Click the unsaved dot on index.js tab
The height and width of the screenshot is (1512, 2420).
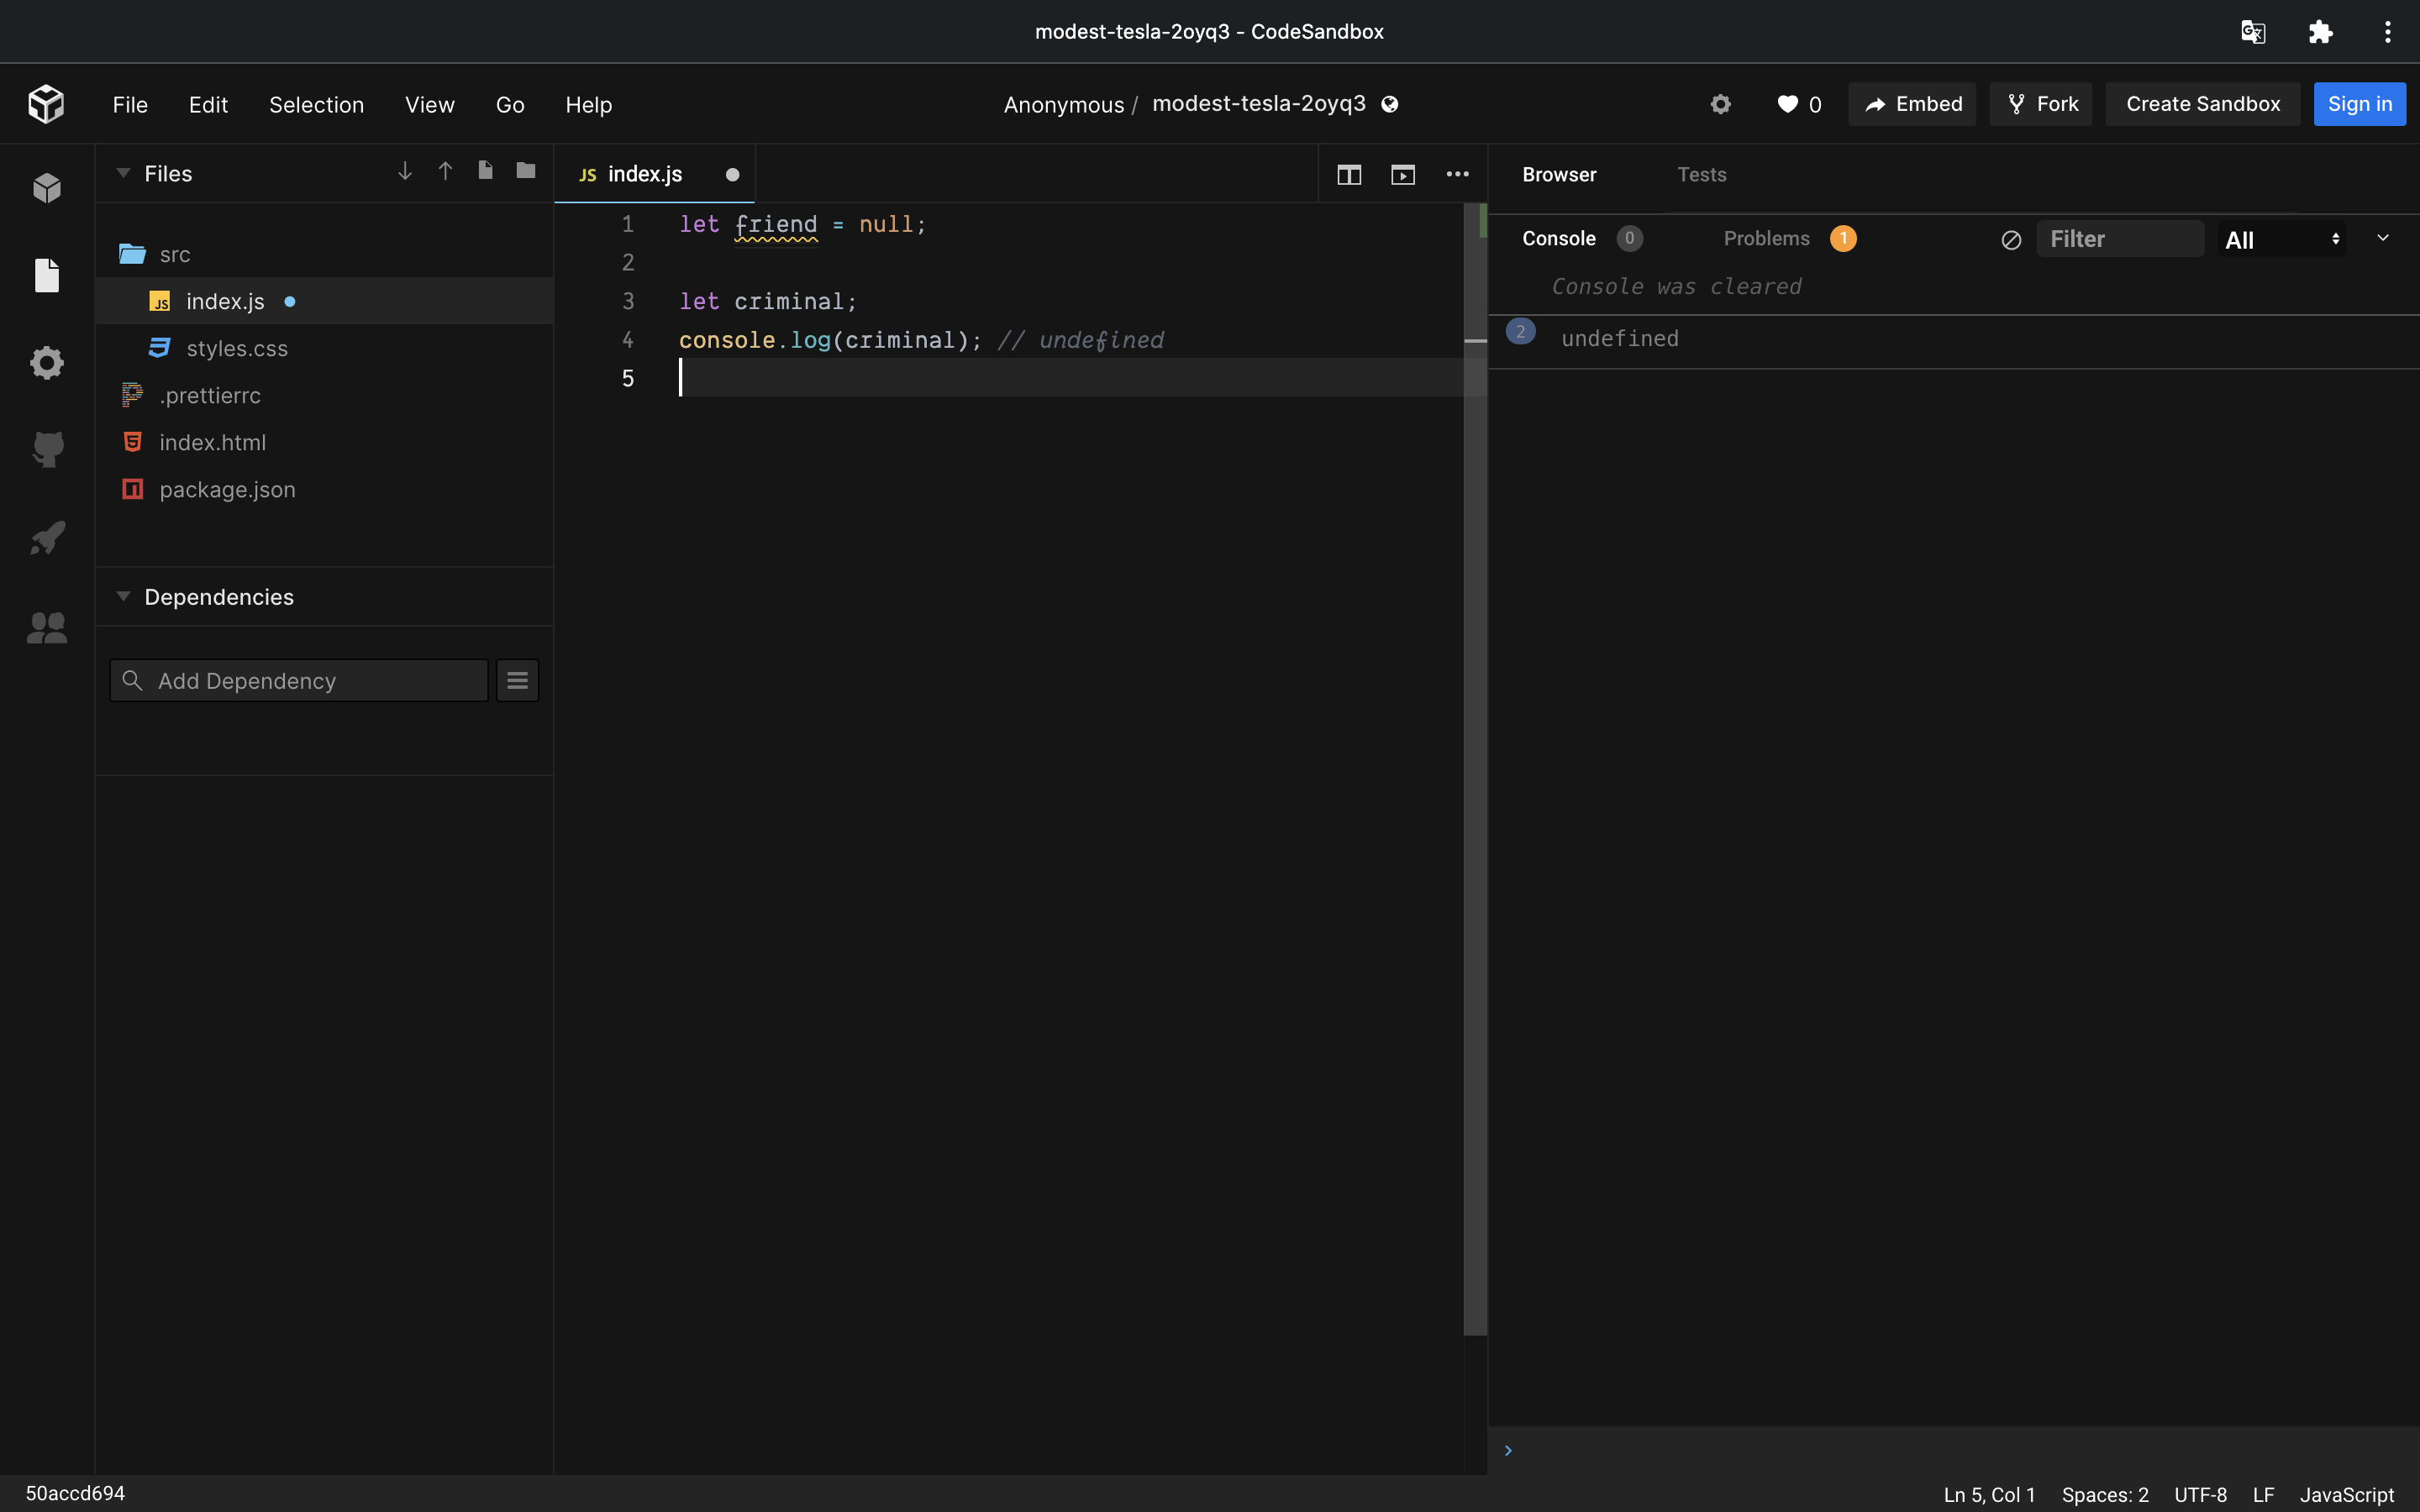click(x=732, y=175)
